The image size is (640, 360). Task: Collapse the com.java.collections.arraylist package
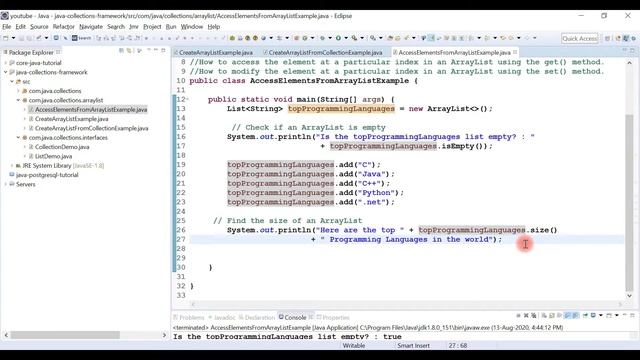[18, 100]
